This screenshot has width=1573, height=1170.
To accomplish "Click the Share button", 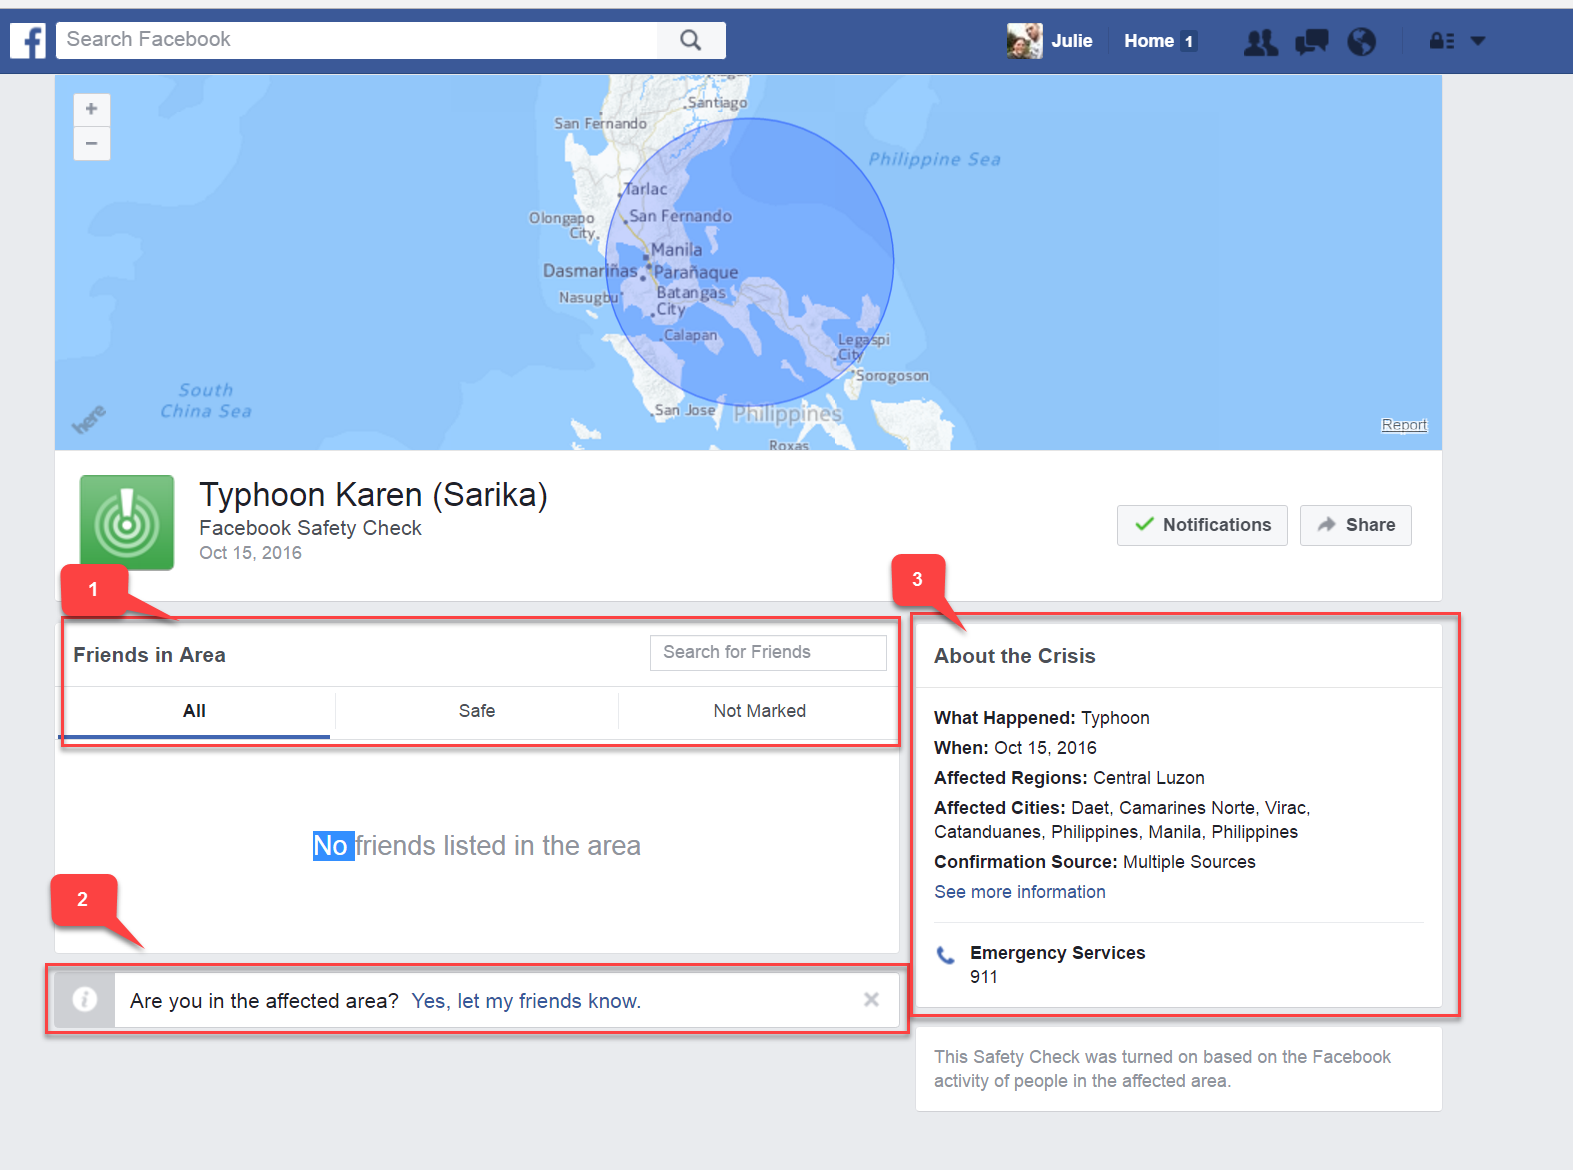I will pos(1356,525).
